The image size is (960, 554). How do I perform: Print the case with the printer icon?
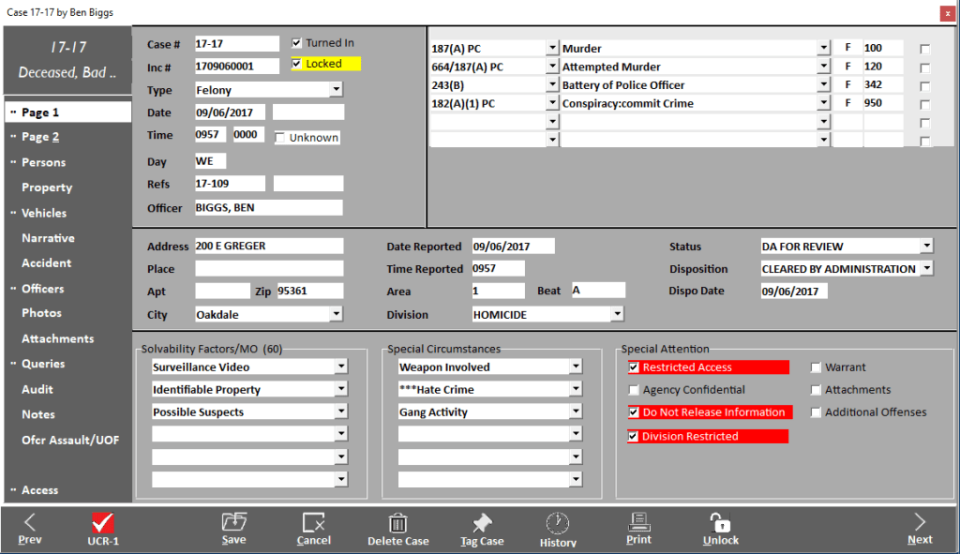[x=639, y=522]
